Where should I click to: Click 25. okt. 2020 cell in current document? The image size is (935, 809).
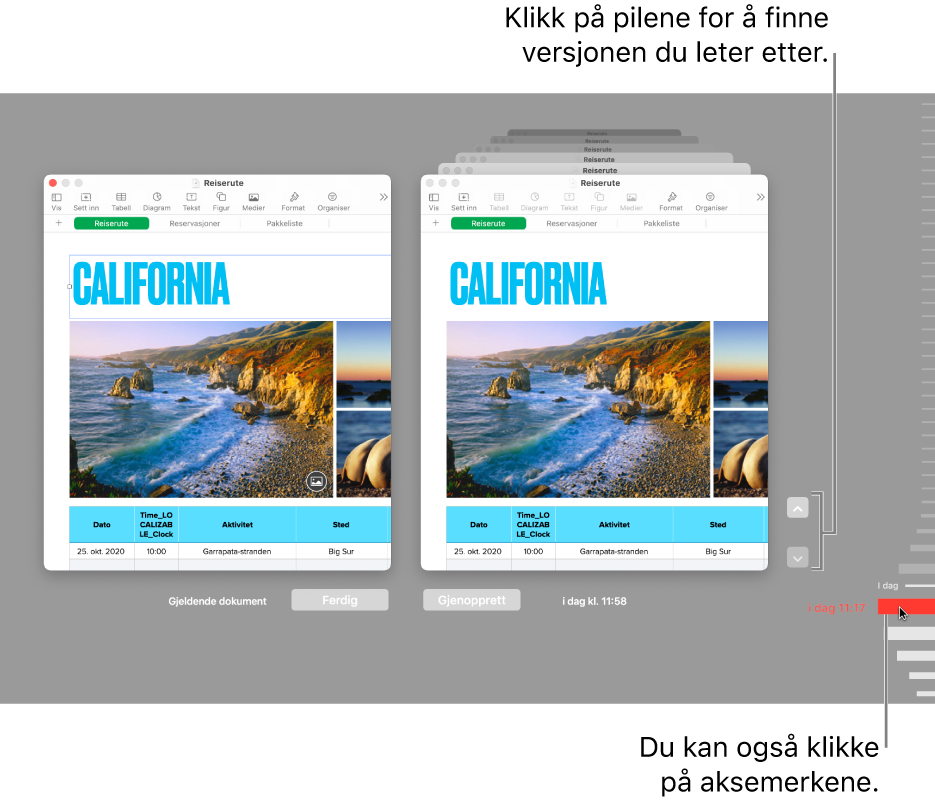pyautogui.click(x=101, y=551)
